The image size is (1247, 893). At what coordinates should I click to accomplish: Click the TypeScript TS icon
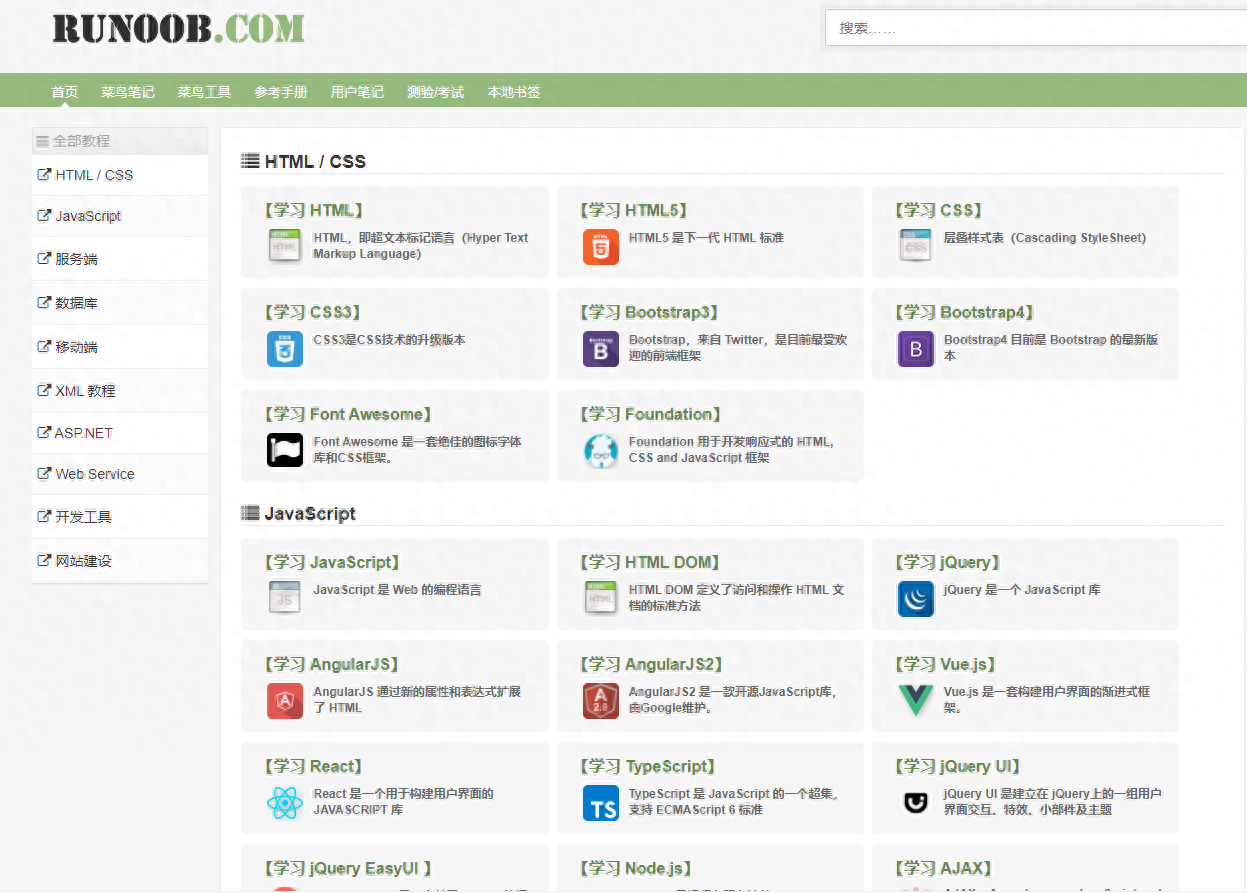(x=601, y=802)
